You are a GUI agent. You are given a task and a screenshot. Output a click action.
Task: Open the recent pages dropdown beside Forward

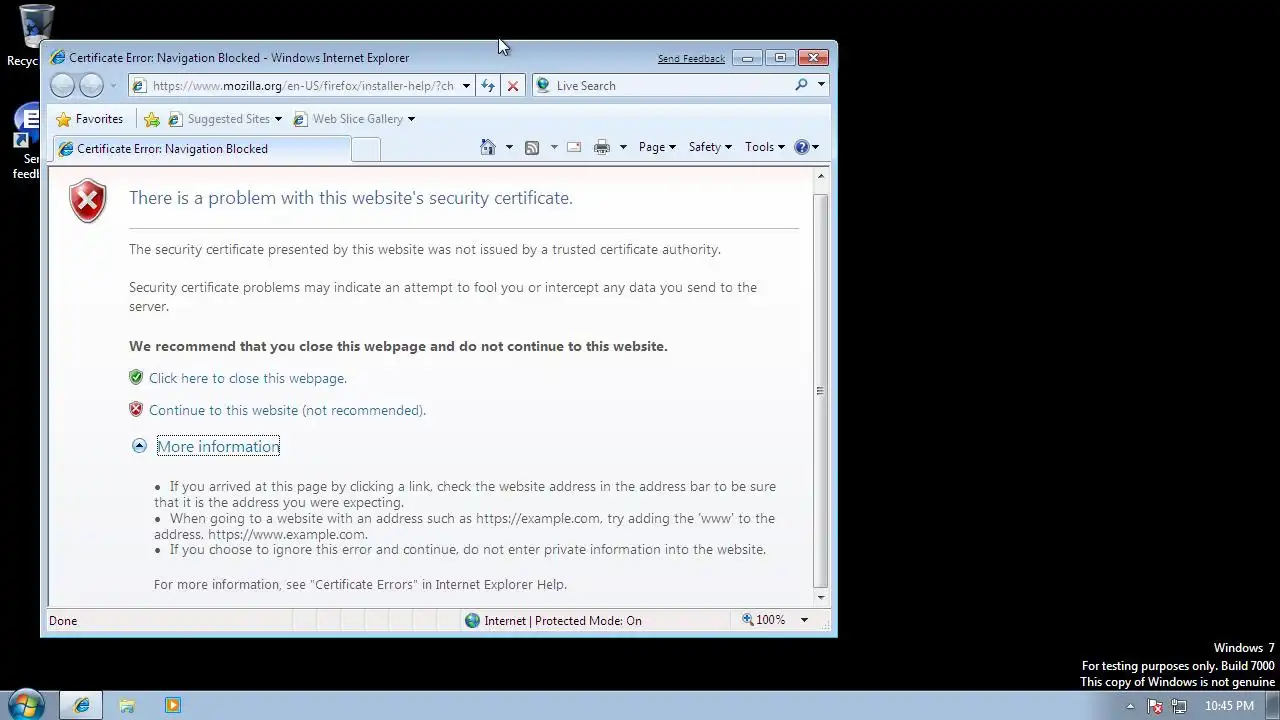tap(113, 86)
